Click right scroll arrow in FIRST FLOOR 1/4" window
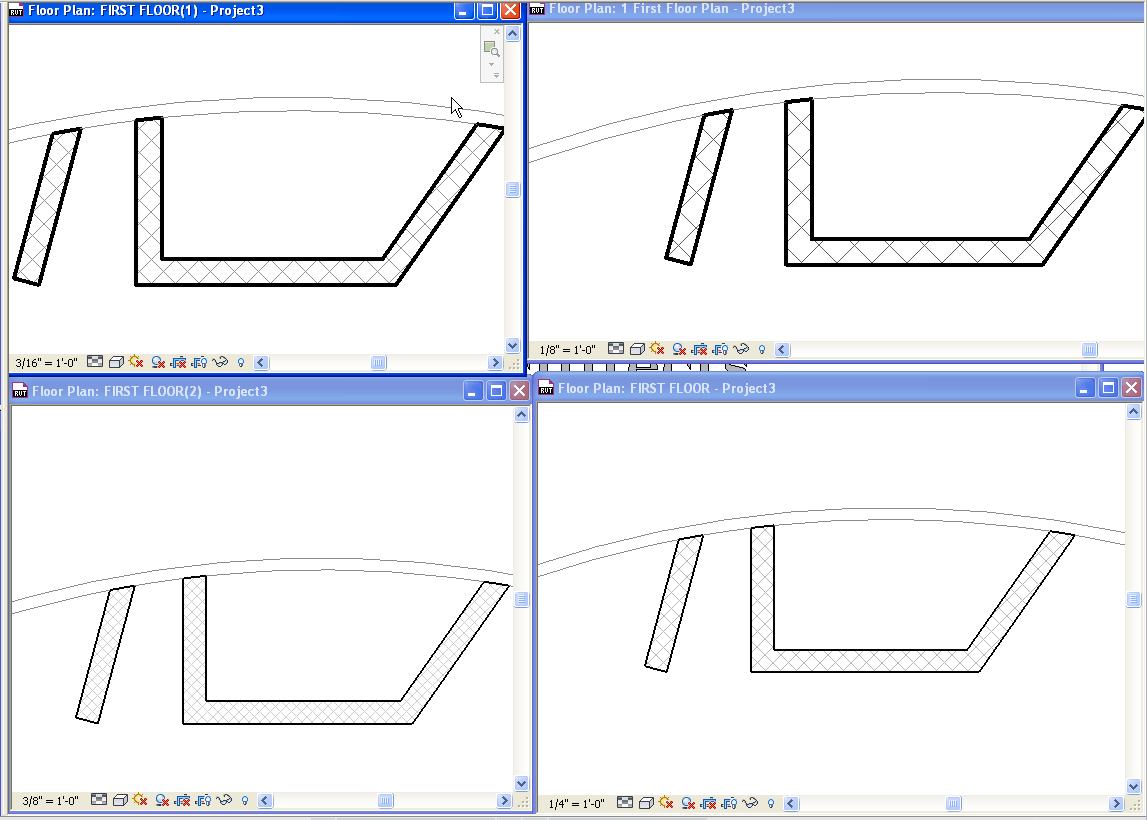Image resolution: width=1147 pixels, height=820 pixels. pyautogui.click(x=1116, y=804)
